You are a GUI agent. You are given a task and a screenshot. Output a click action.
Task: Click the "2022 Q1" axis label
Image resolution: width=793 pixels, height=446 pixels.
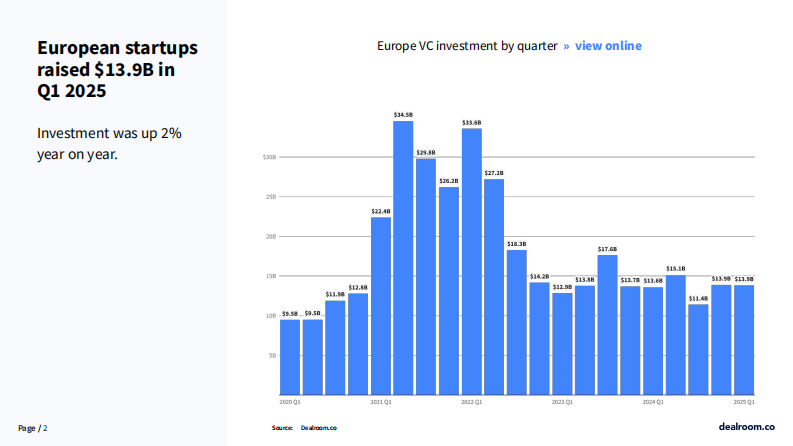[x=472, y=401]
